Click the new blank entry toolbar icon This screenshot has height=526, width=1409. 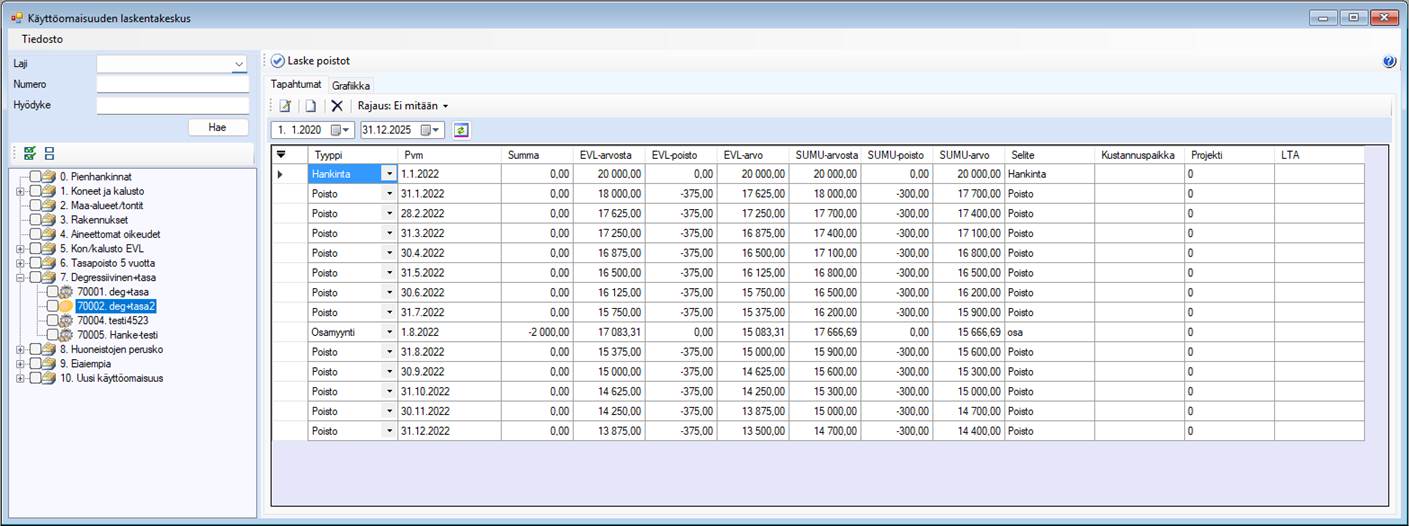pyautogui.click(x=310, y=105)
